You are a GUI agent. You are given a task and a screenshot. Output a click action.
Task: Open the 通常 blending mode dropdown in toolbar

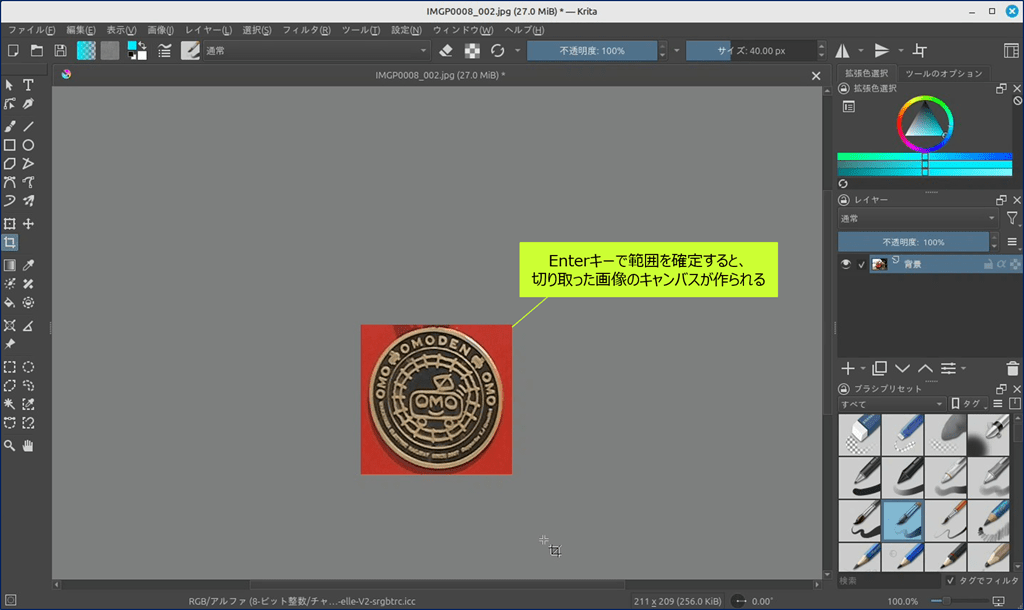[316, 51]
